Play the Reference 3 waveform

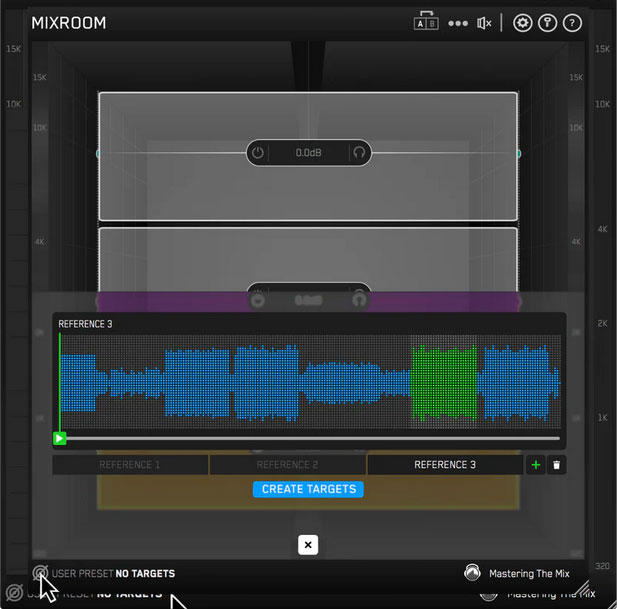click(59, 438)
